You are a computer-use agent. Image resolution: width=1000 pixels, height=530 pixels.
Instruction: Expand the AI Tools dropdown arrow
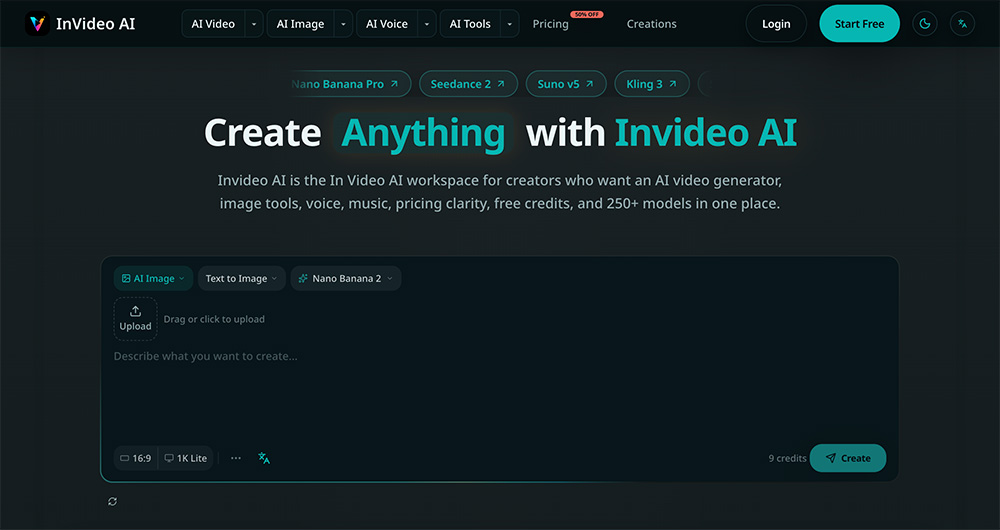pyautogui.click(x=510, y=24)
